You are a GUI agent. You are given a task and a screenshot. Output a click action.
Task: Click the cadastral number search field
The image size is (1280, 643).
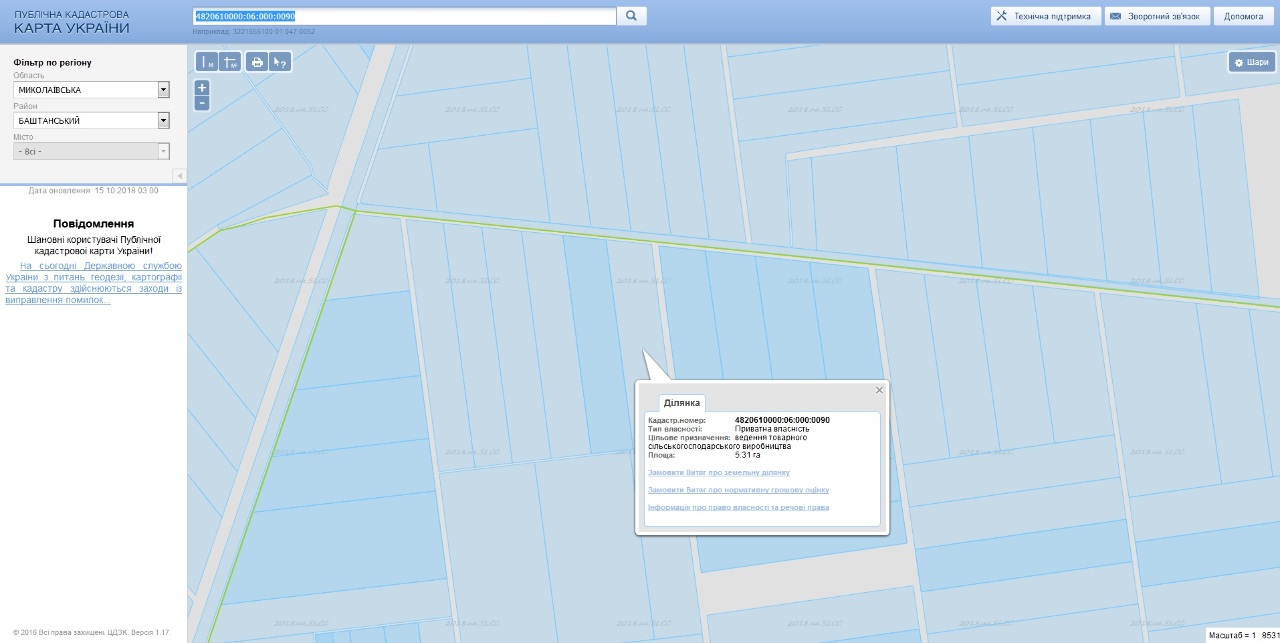(404, 16)
